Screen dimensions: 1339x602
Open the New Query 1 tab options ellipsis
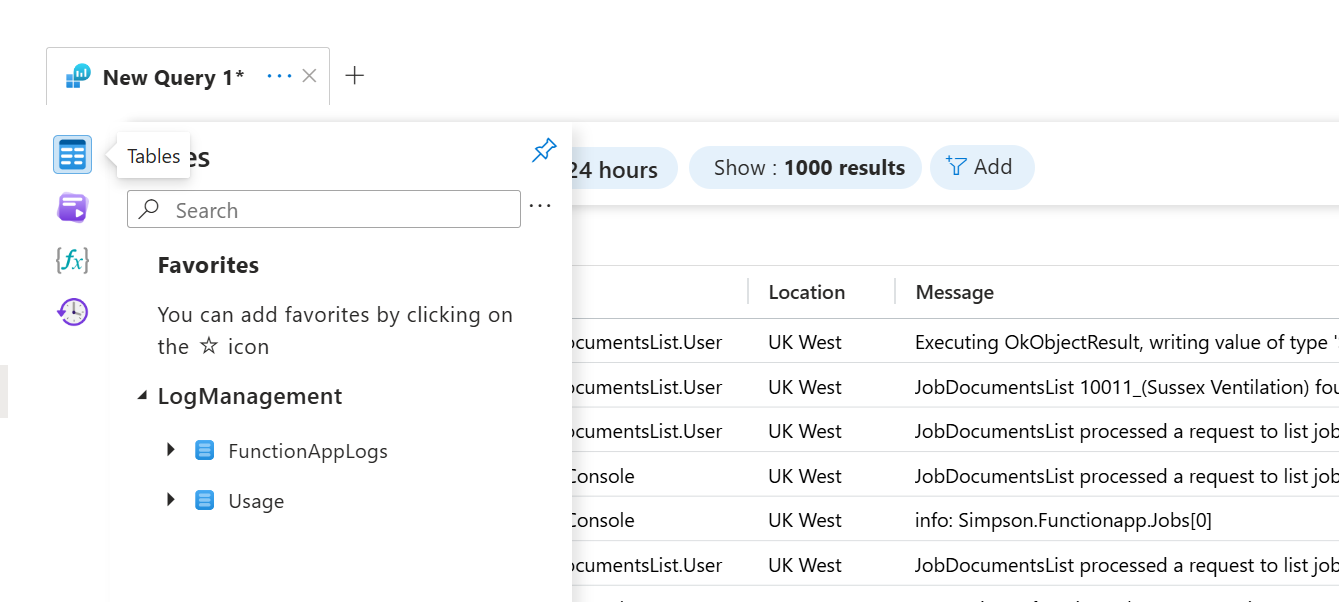[280, 76]
